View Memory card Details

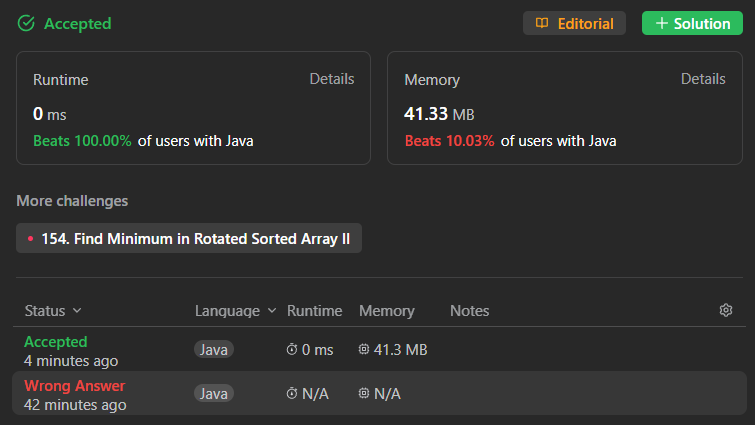point(703,79)
